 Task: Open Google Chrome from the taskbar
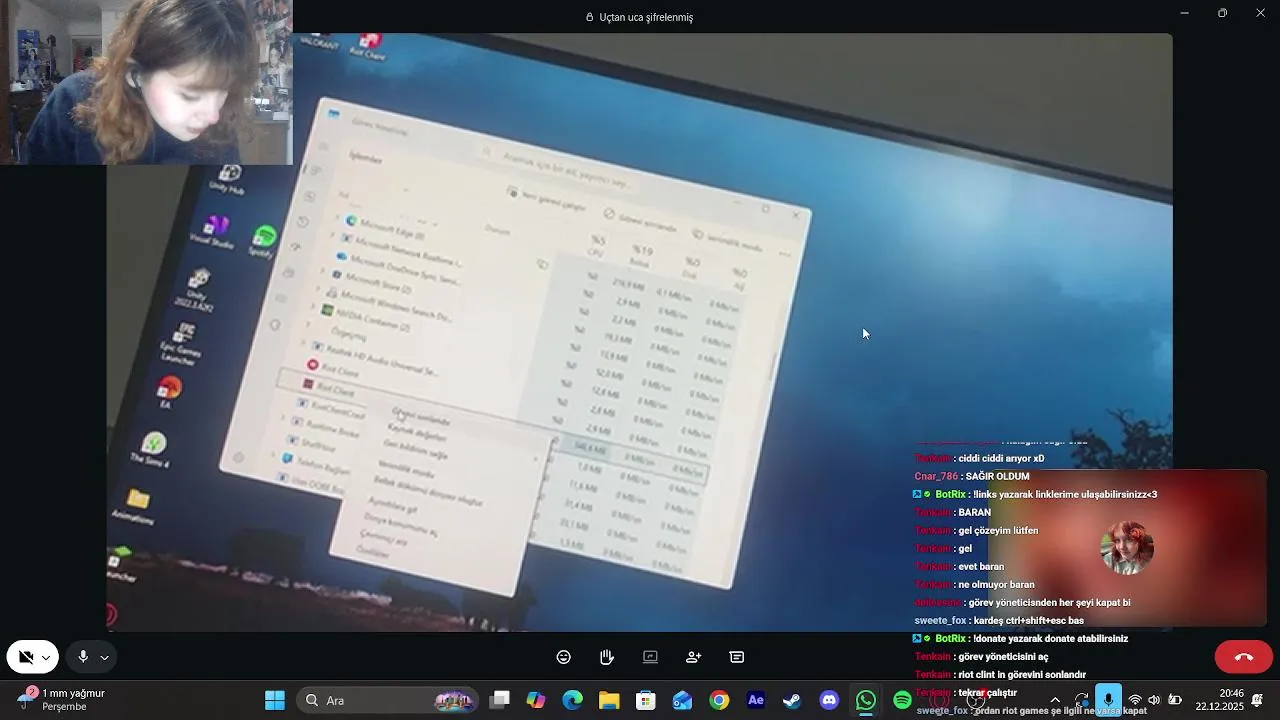pos(719,700)
